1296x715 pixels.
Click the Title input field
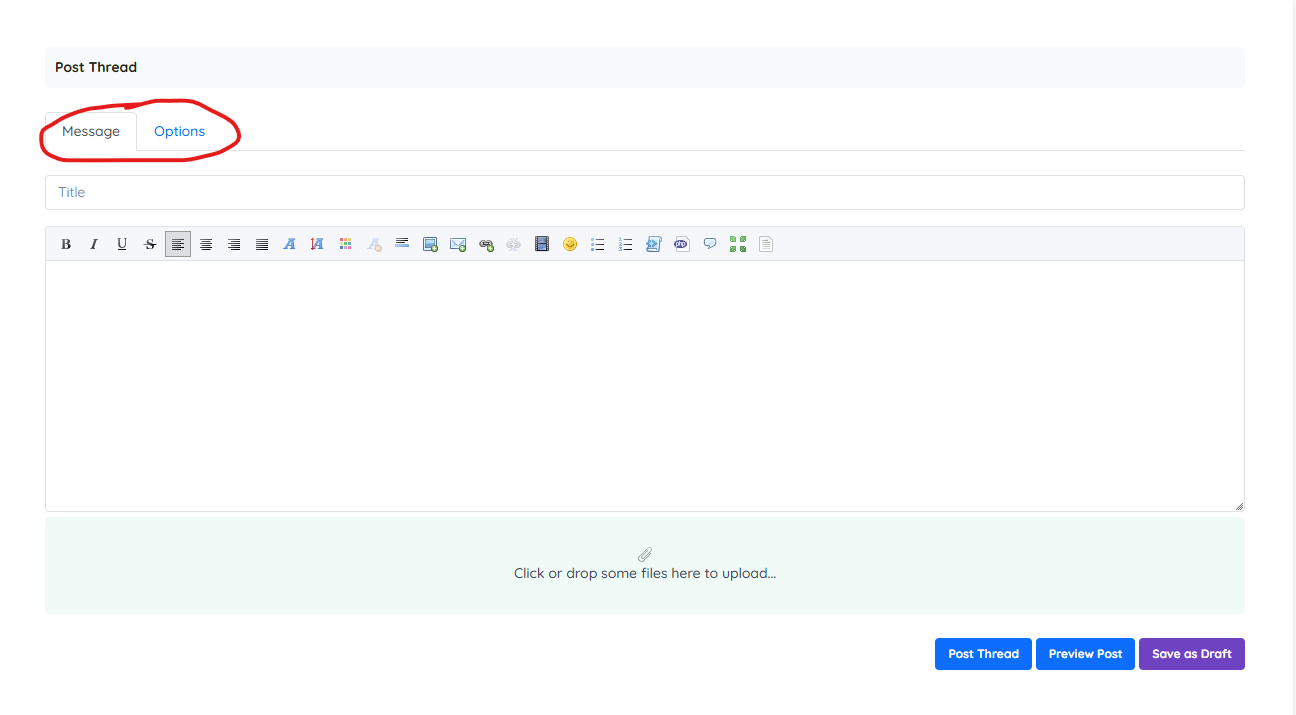(644, 193)
